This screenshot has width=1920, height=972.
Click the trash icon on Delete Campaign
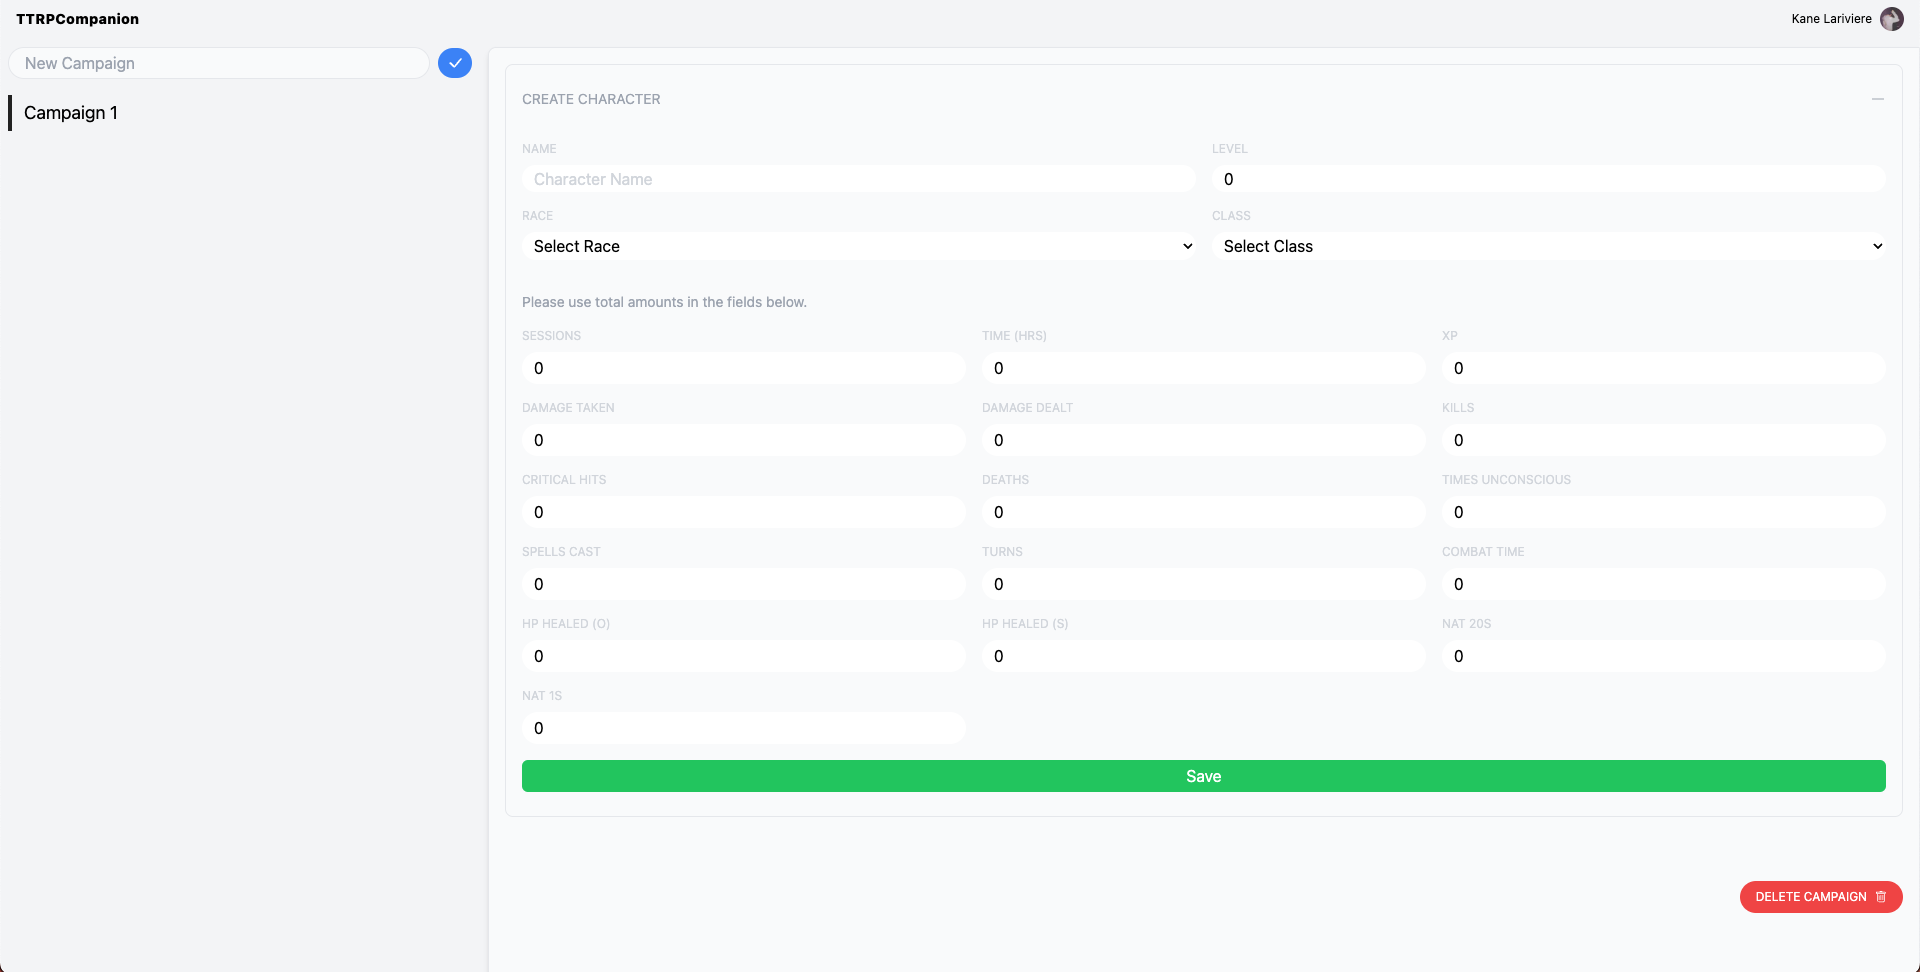point(1881,897)
